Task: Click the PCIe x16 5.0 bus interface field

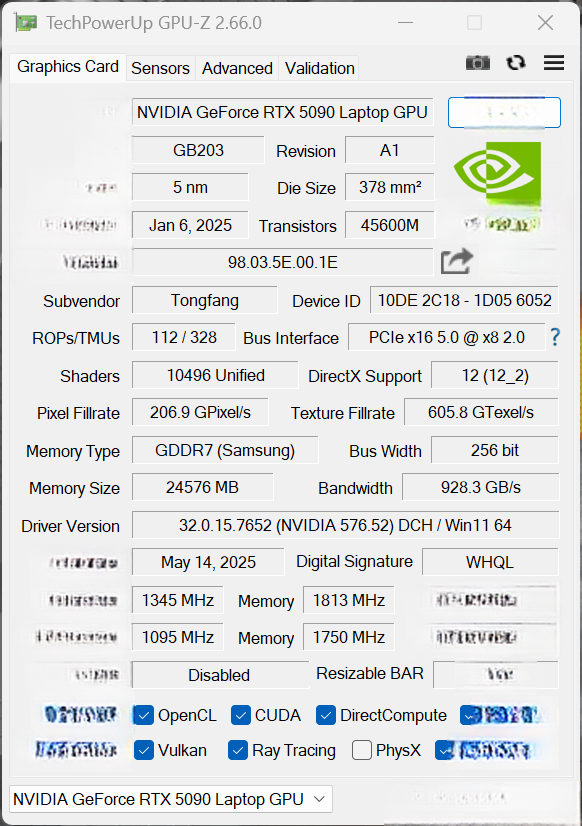Action: 447,337
